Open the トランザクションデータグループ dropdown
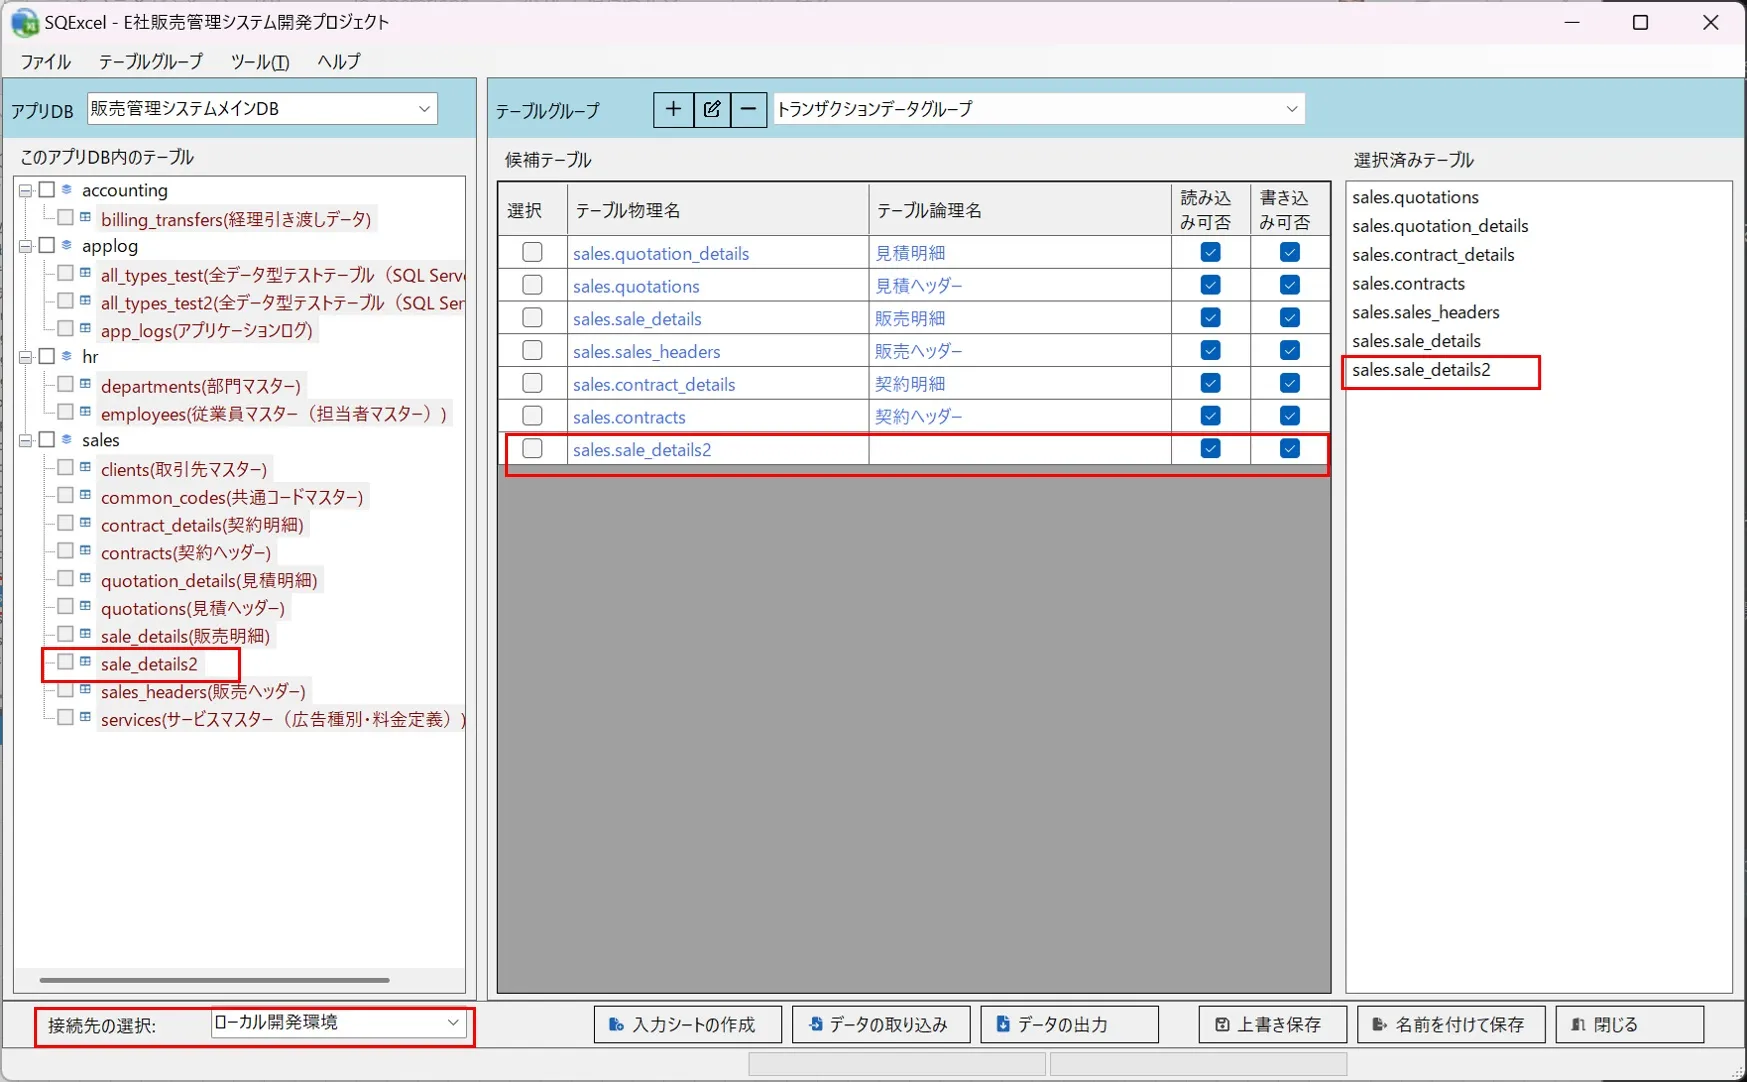Image resolution: width=1747 pixels, height=1082 pixels. (x=1039, y=108)
